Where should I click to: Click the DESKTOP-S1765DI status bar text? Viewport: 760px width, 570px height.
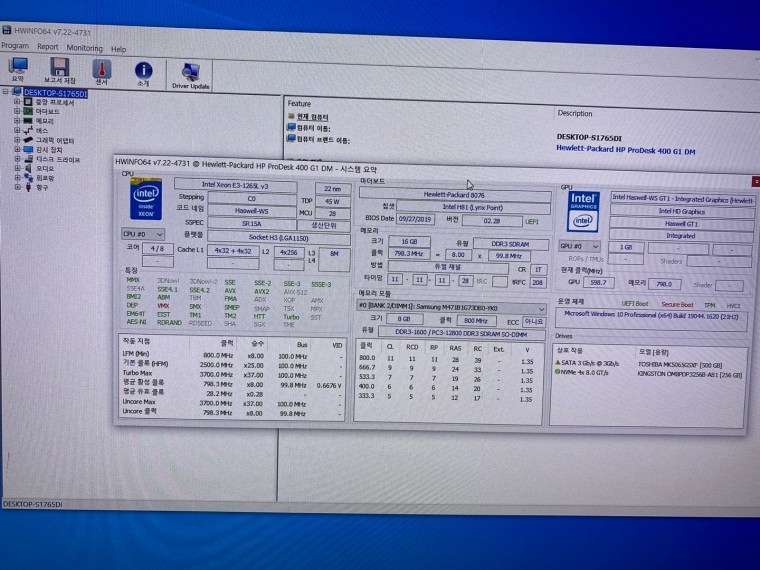point(32,504)
